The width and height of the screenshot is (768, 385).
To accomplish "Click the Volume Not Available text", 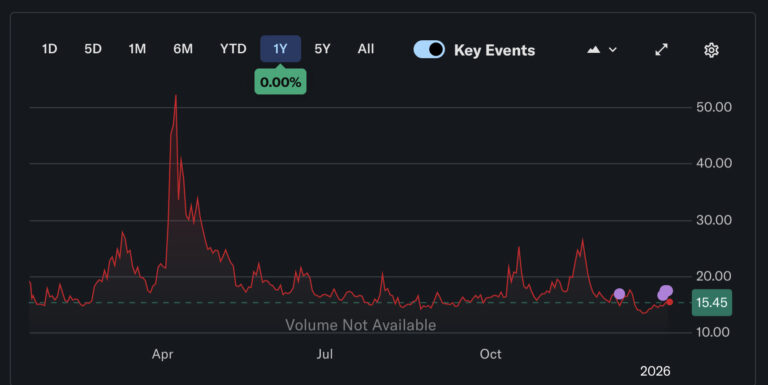I will 360,325.
